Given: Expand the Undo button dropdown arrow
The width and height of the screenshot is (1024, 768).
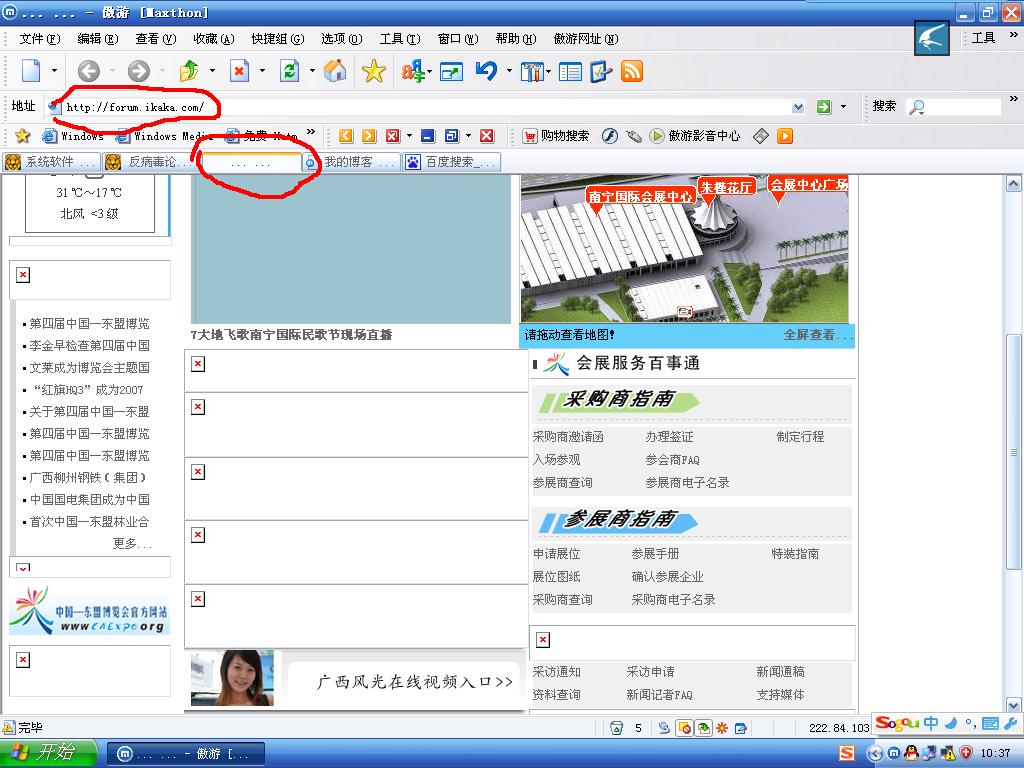Looking at the screenshot, I should coord(509,71).
